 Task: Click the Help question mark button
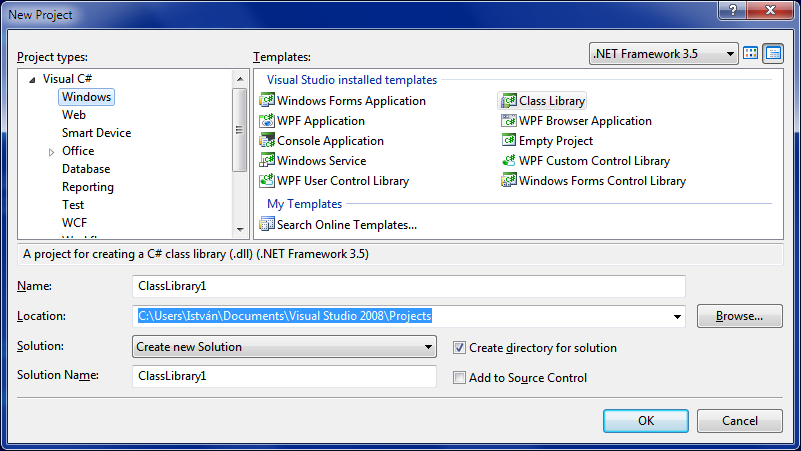tap(732, 10)
